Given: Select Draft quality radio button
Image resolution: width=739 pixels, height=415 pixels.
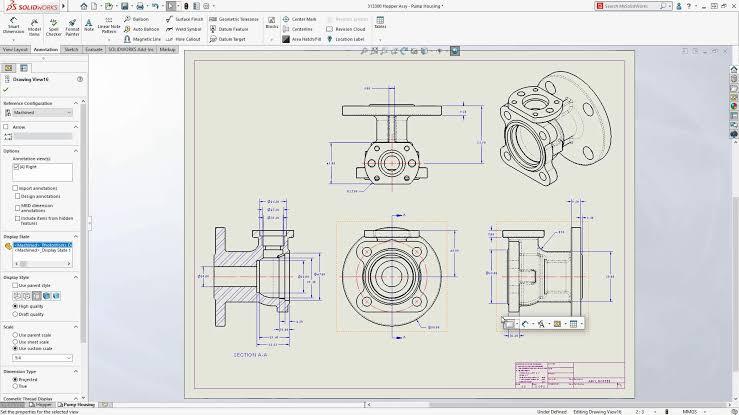Looking at the screenshot, I should [x=15, y=314].
